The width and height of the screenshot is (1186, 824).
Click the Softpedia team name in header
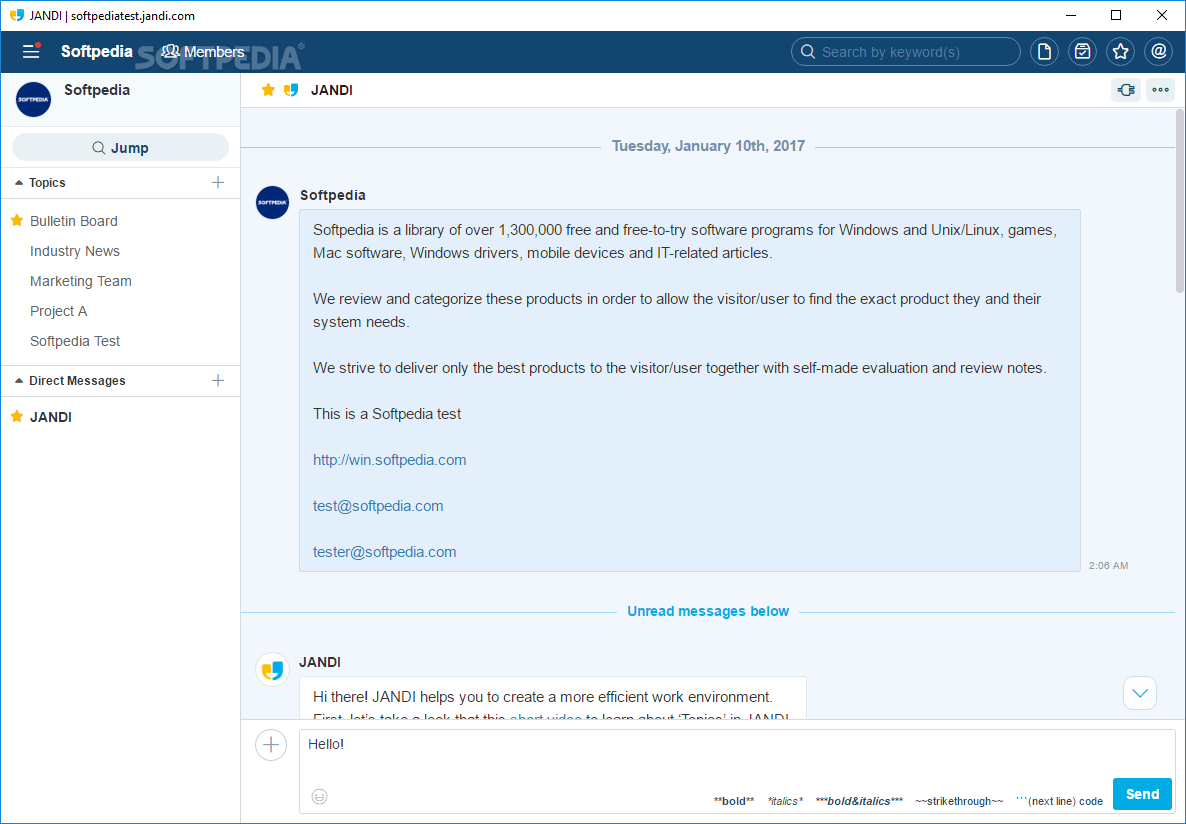tap(97, 51)
